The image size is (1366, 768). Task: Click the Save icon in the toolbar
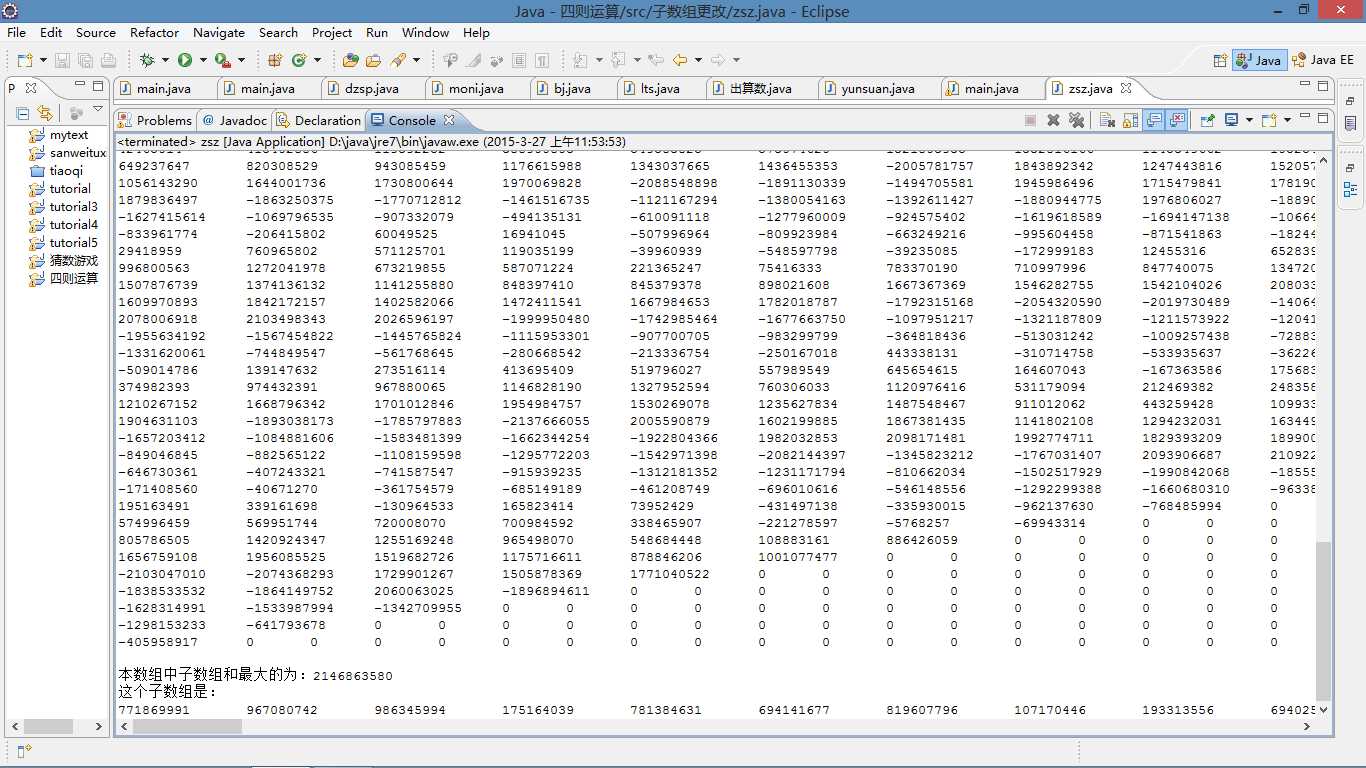62,61
